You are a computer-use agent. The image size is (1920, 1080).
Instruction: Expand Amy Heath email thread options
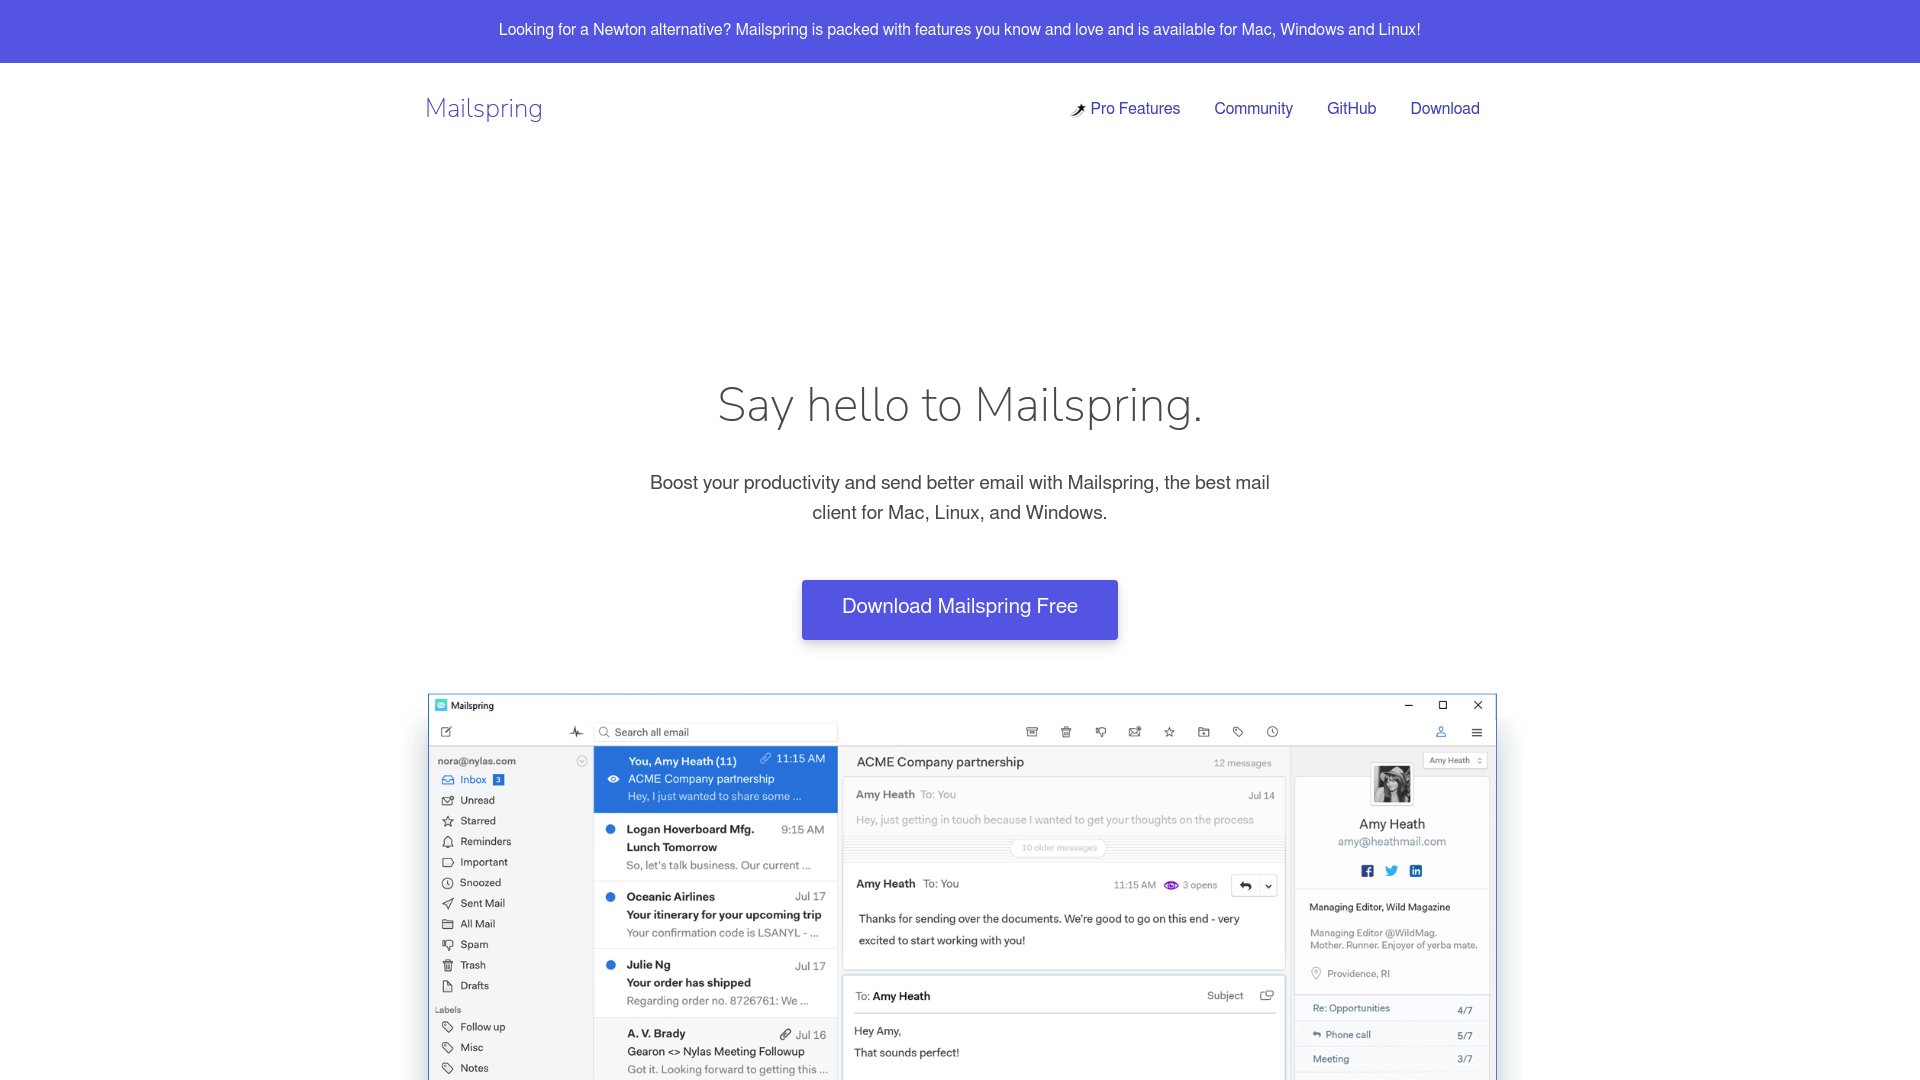pos(1269,884)
